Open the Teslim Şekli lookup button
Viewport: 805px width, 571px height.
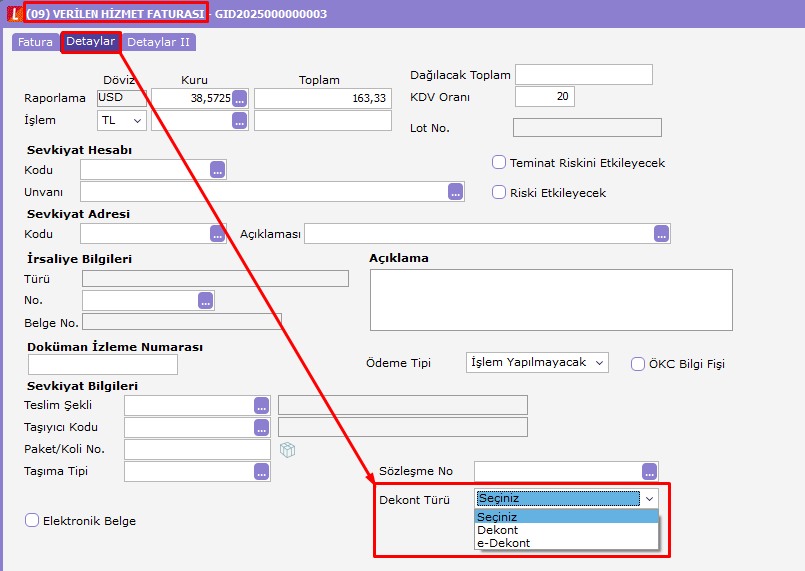pyautogui.click(x=262, y=406)
